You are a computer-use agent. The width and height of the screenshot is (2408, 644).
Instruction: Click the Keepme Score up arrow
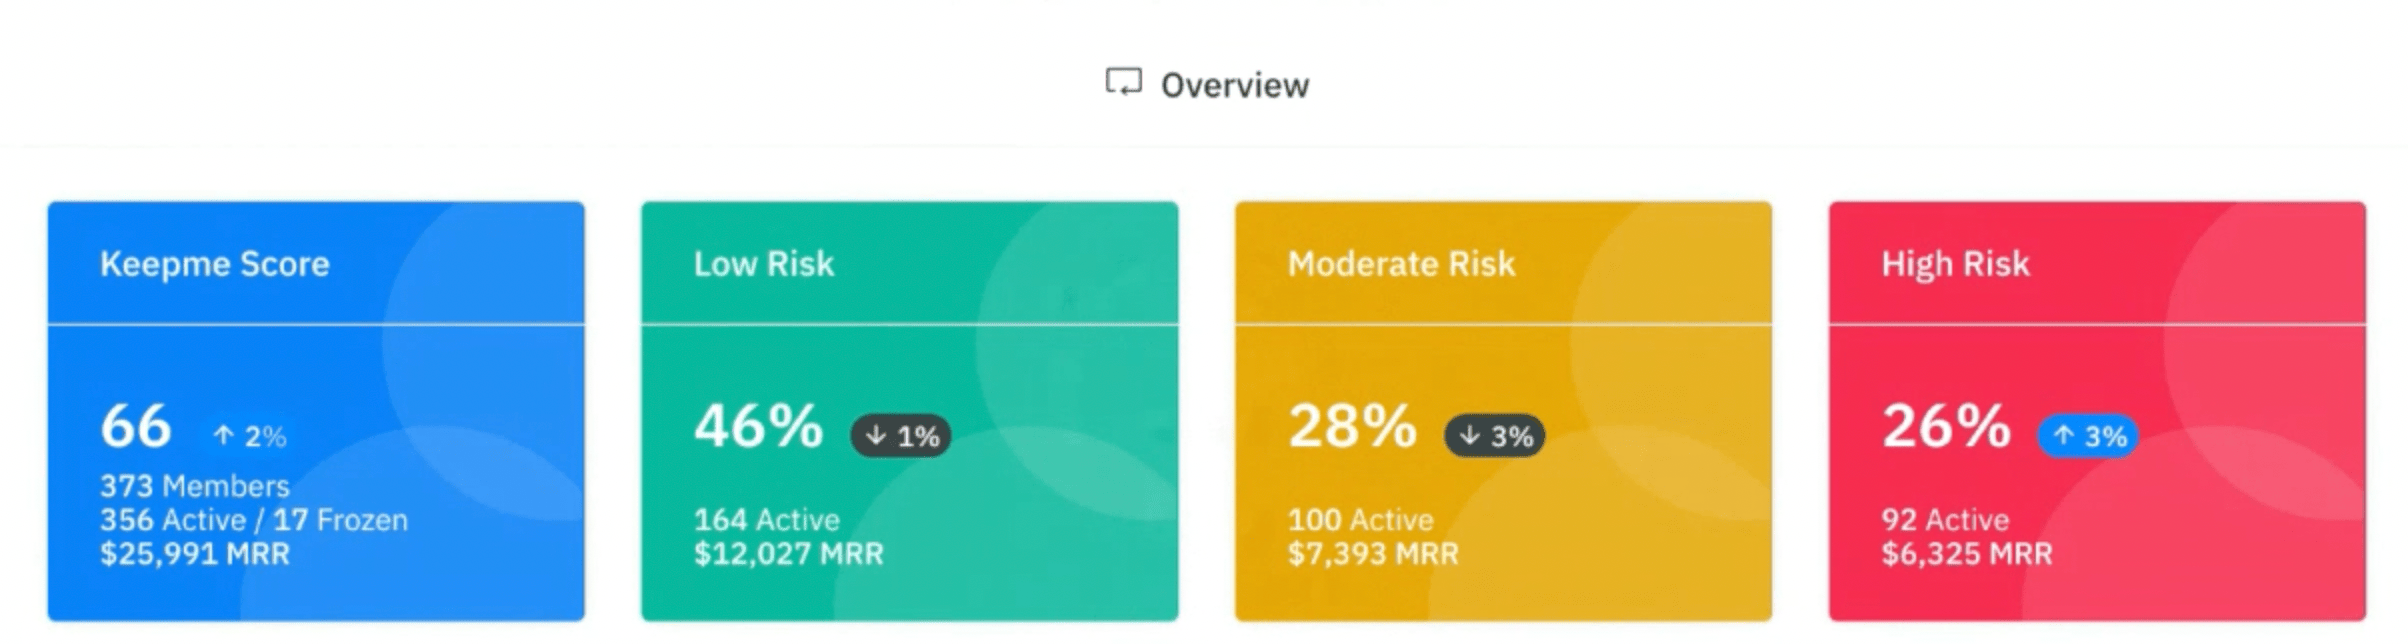coord(223,436)
